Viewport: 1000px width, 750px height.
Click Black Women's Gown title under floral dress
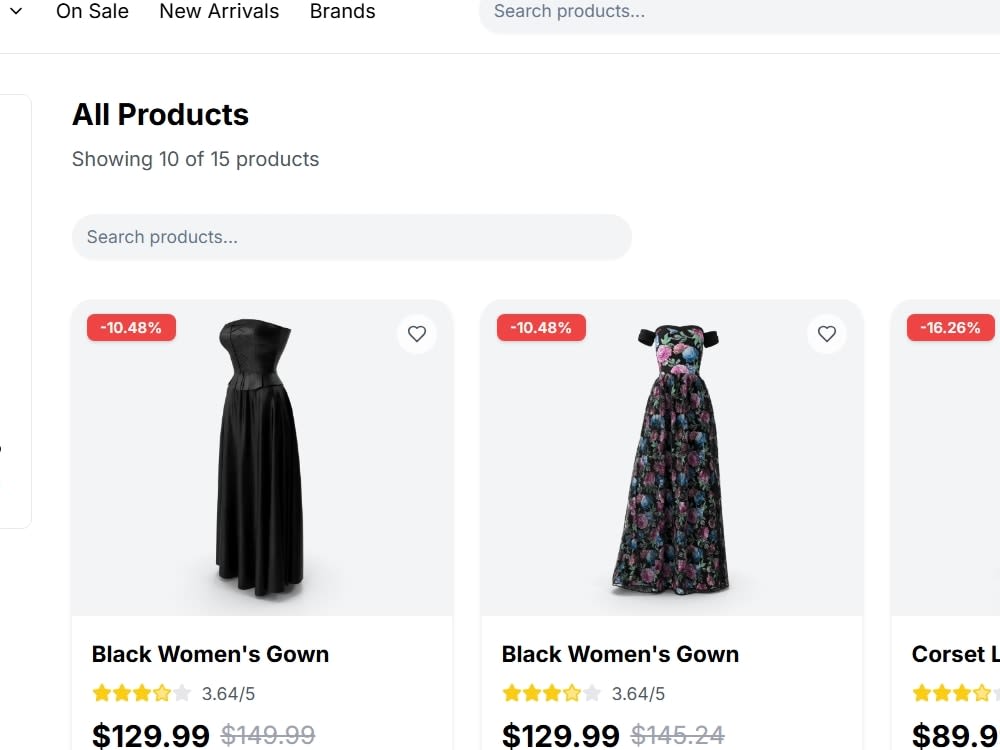pos(620,654)
